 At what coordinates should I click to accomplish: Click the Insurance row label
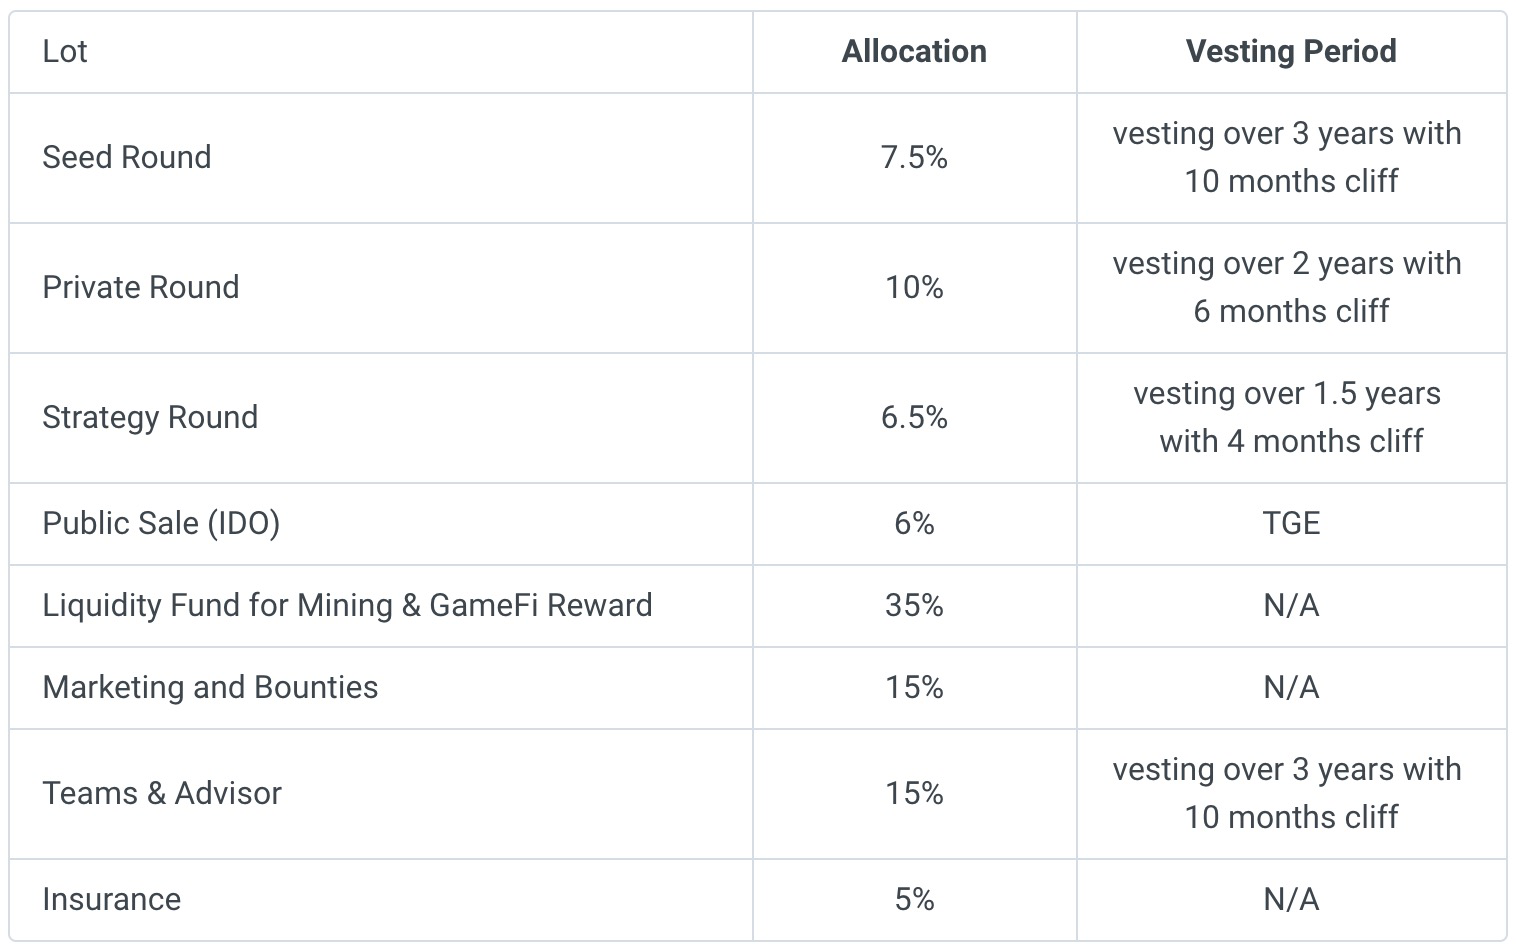[x=112, y=899]
